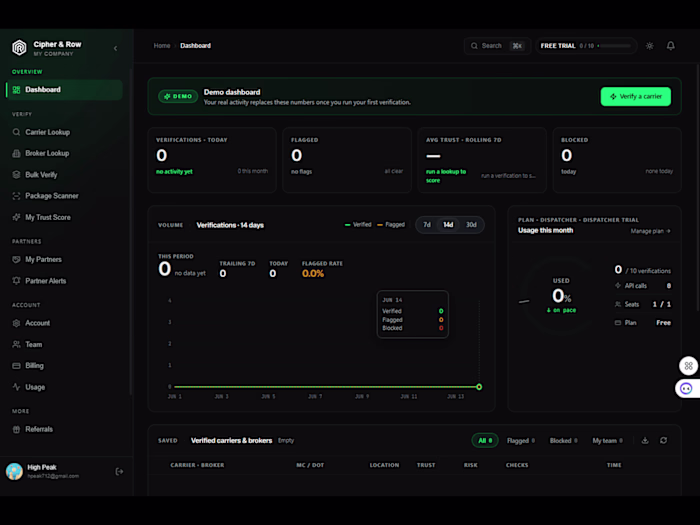Click the Referrals gift icon
The image size is (700, 525).
pos(17,429)
